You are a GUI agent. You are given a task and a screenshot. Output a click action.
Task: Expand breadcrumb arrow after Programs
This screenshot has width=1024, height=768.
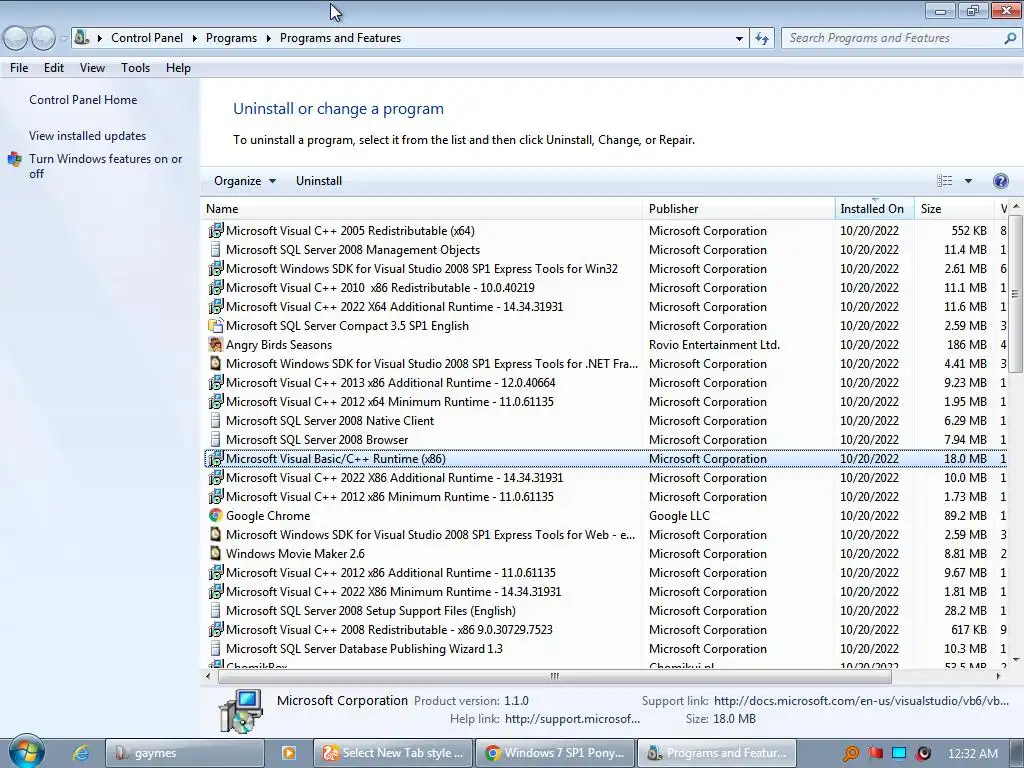pyautogui.click(x=268, y=38)
